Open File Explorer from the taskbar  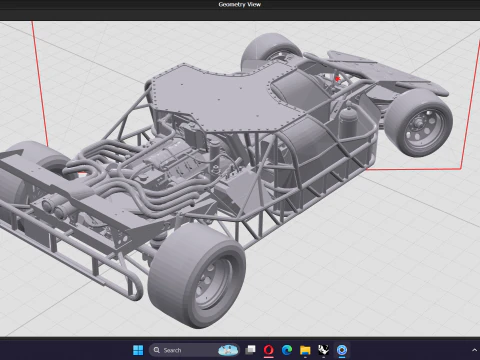coord(305,350)
